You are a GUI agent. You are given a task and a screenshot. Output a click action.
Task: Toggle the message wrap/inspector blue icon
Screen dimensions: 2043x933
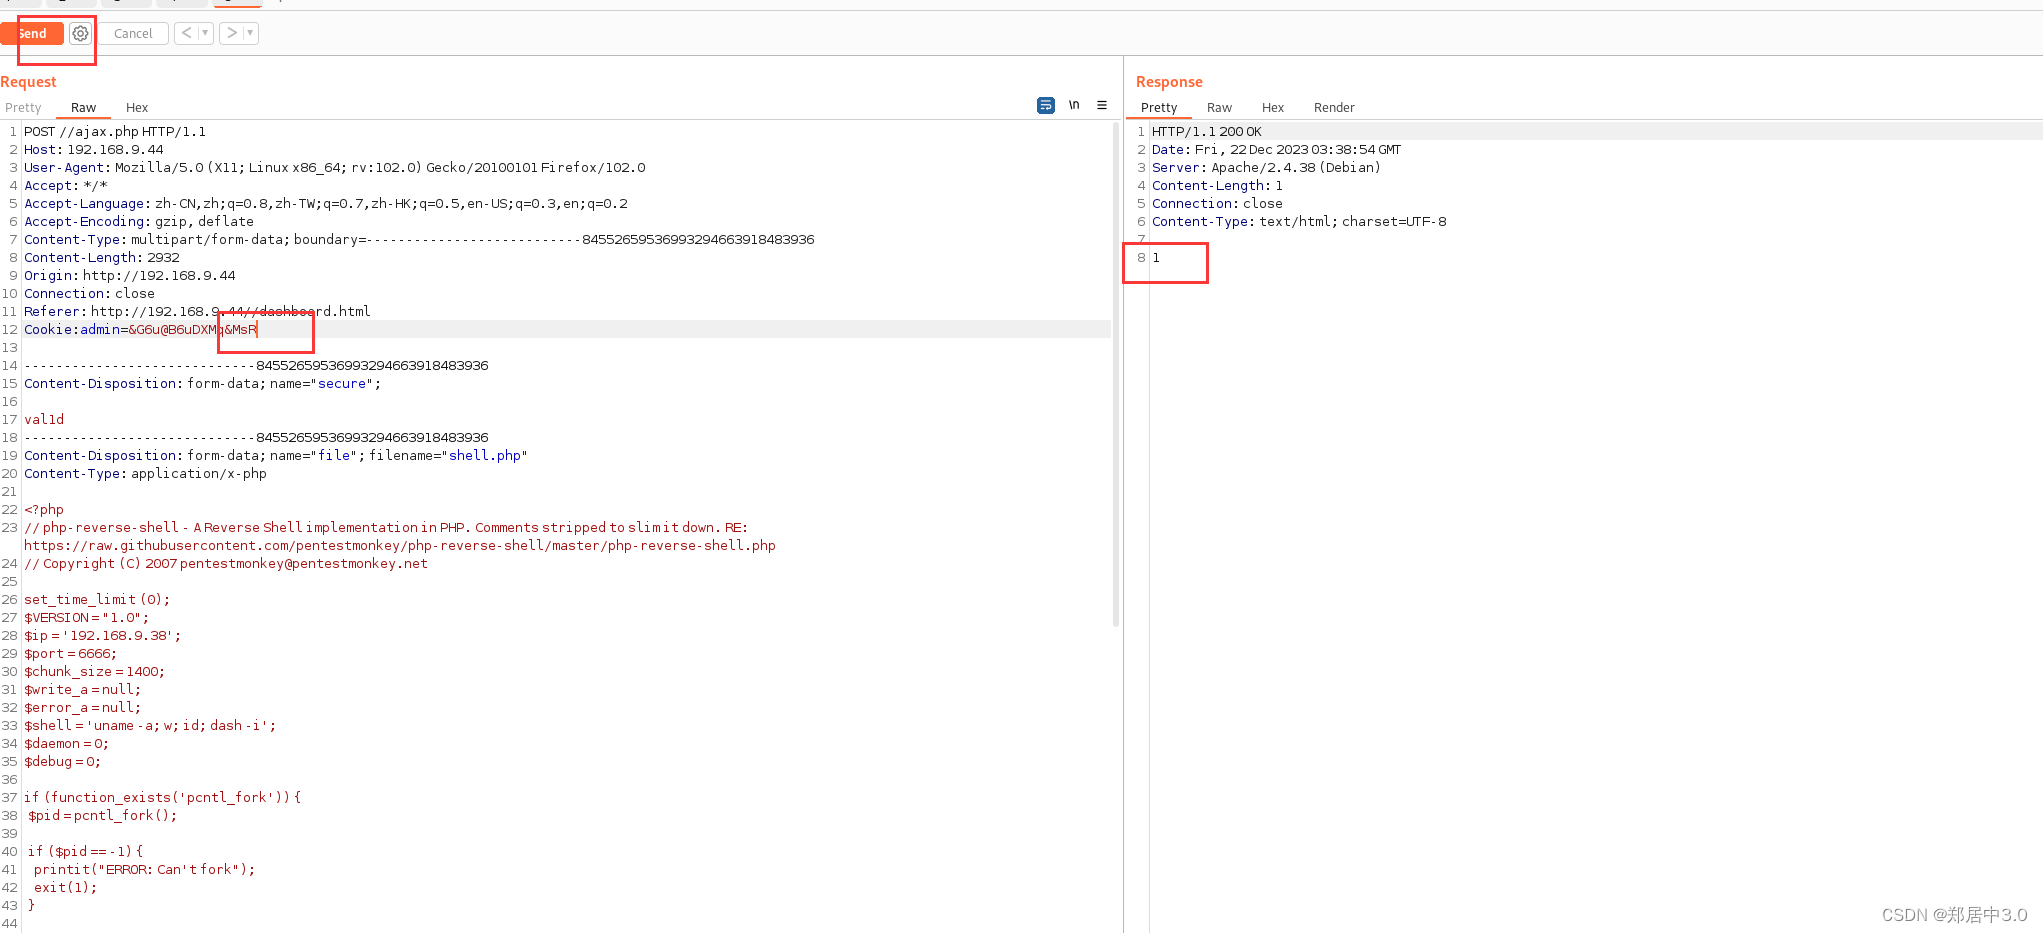tap(1046, 105)
